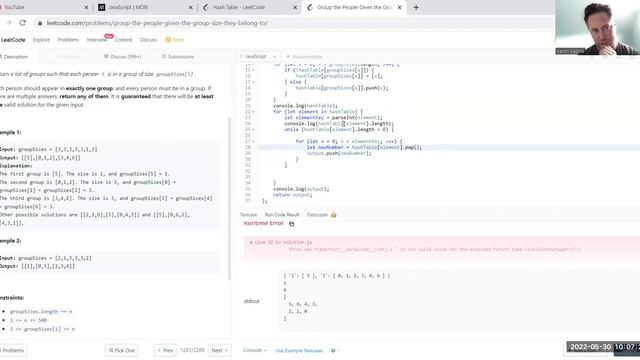Screen dimensions: 640x360
Task: Click the webcam video overlay thumbnail
Action: pos(597,27)
